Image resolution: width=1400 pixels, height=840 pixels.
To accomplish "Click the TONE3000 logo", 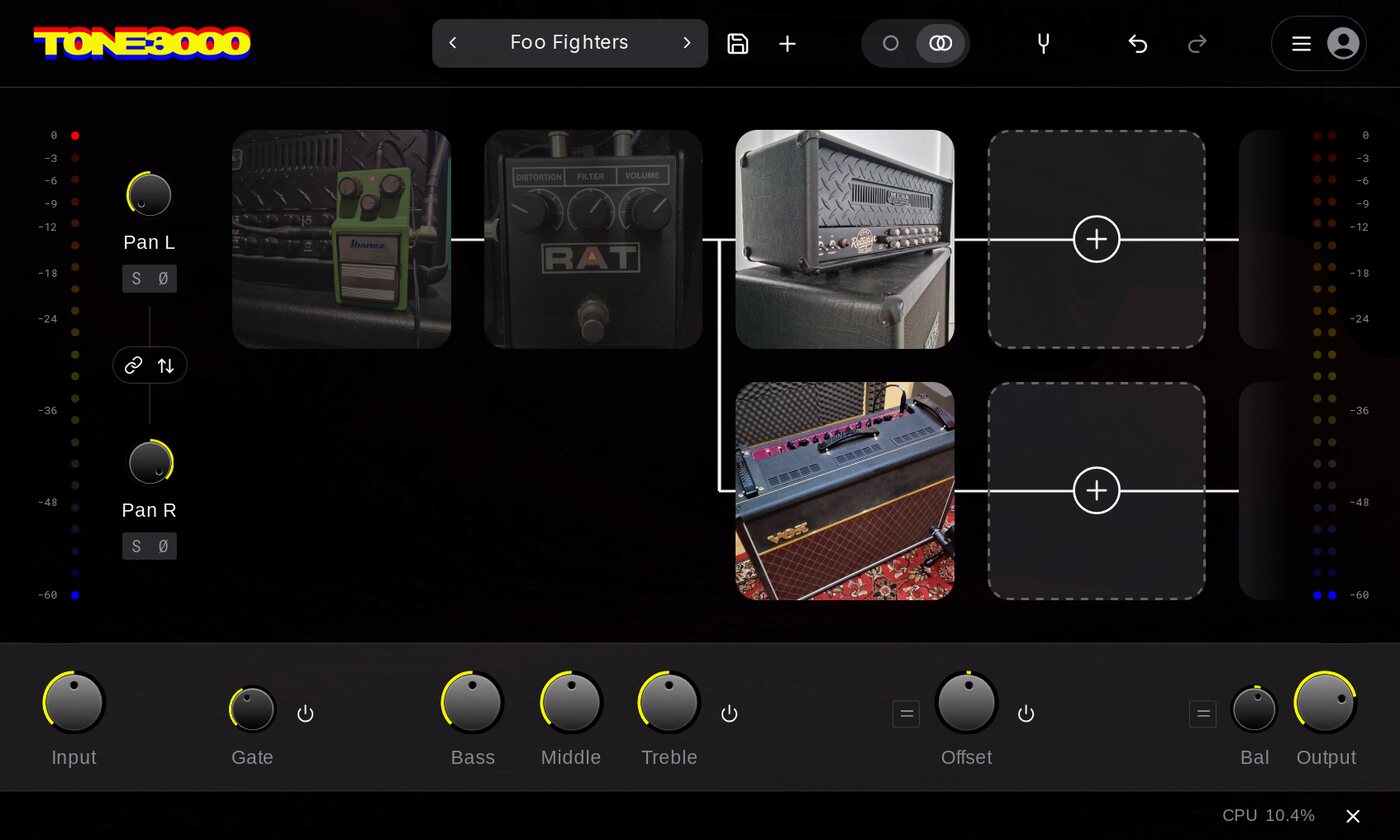I will tap(142, 43).
